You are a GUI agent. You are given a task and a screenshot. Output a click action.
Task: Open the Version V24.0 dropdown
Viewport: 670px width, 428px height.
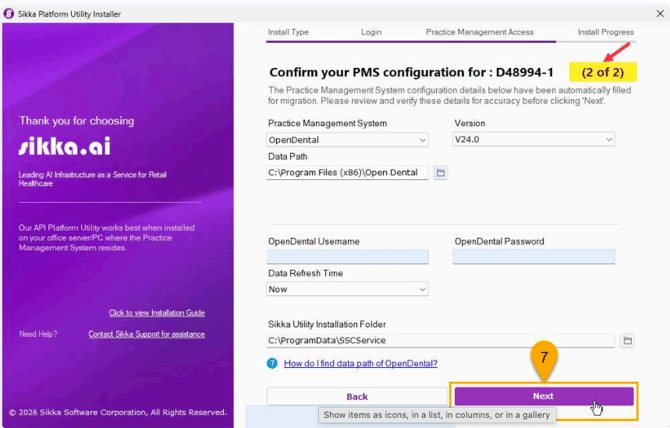[534, 140]
